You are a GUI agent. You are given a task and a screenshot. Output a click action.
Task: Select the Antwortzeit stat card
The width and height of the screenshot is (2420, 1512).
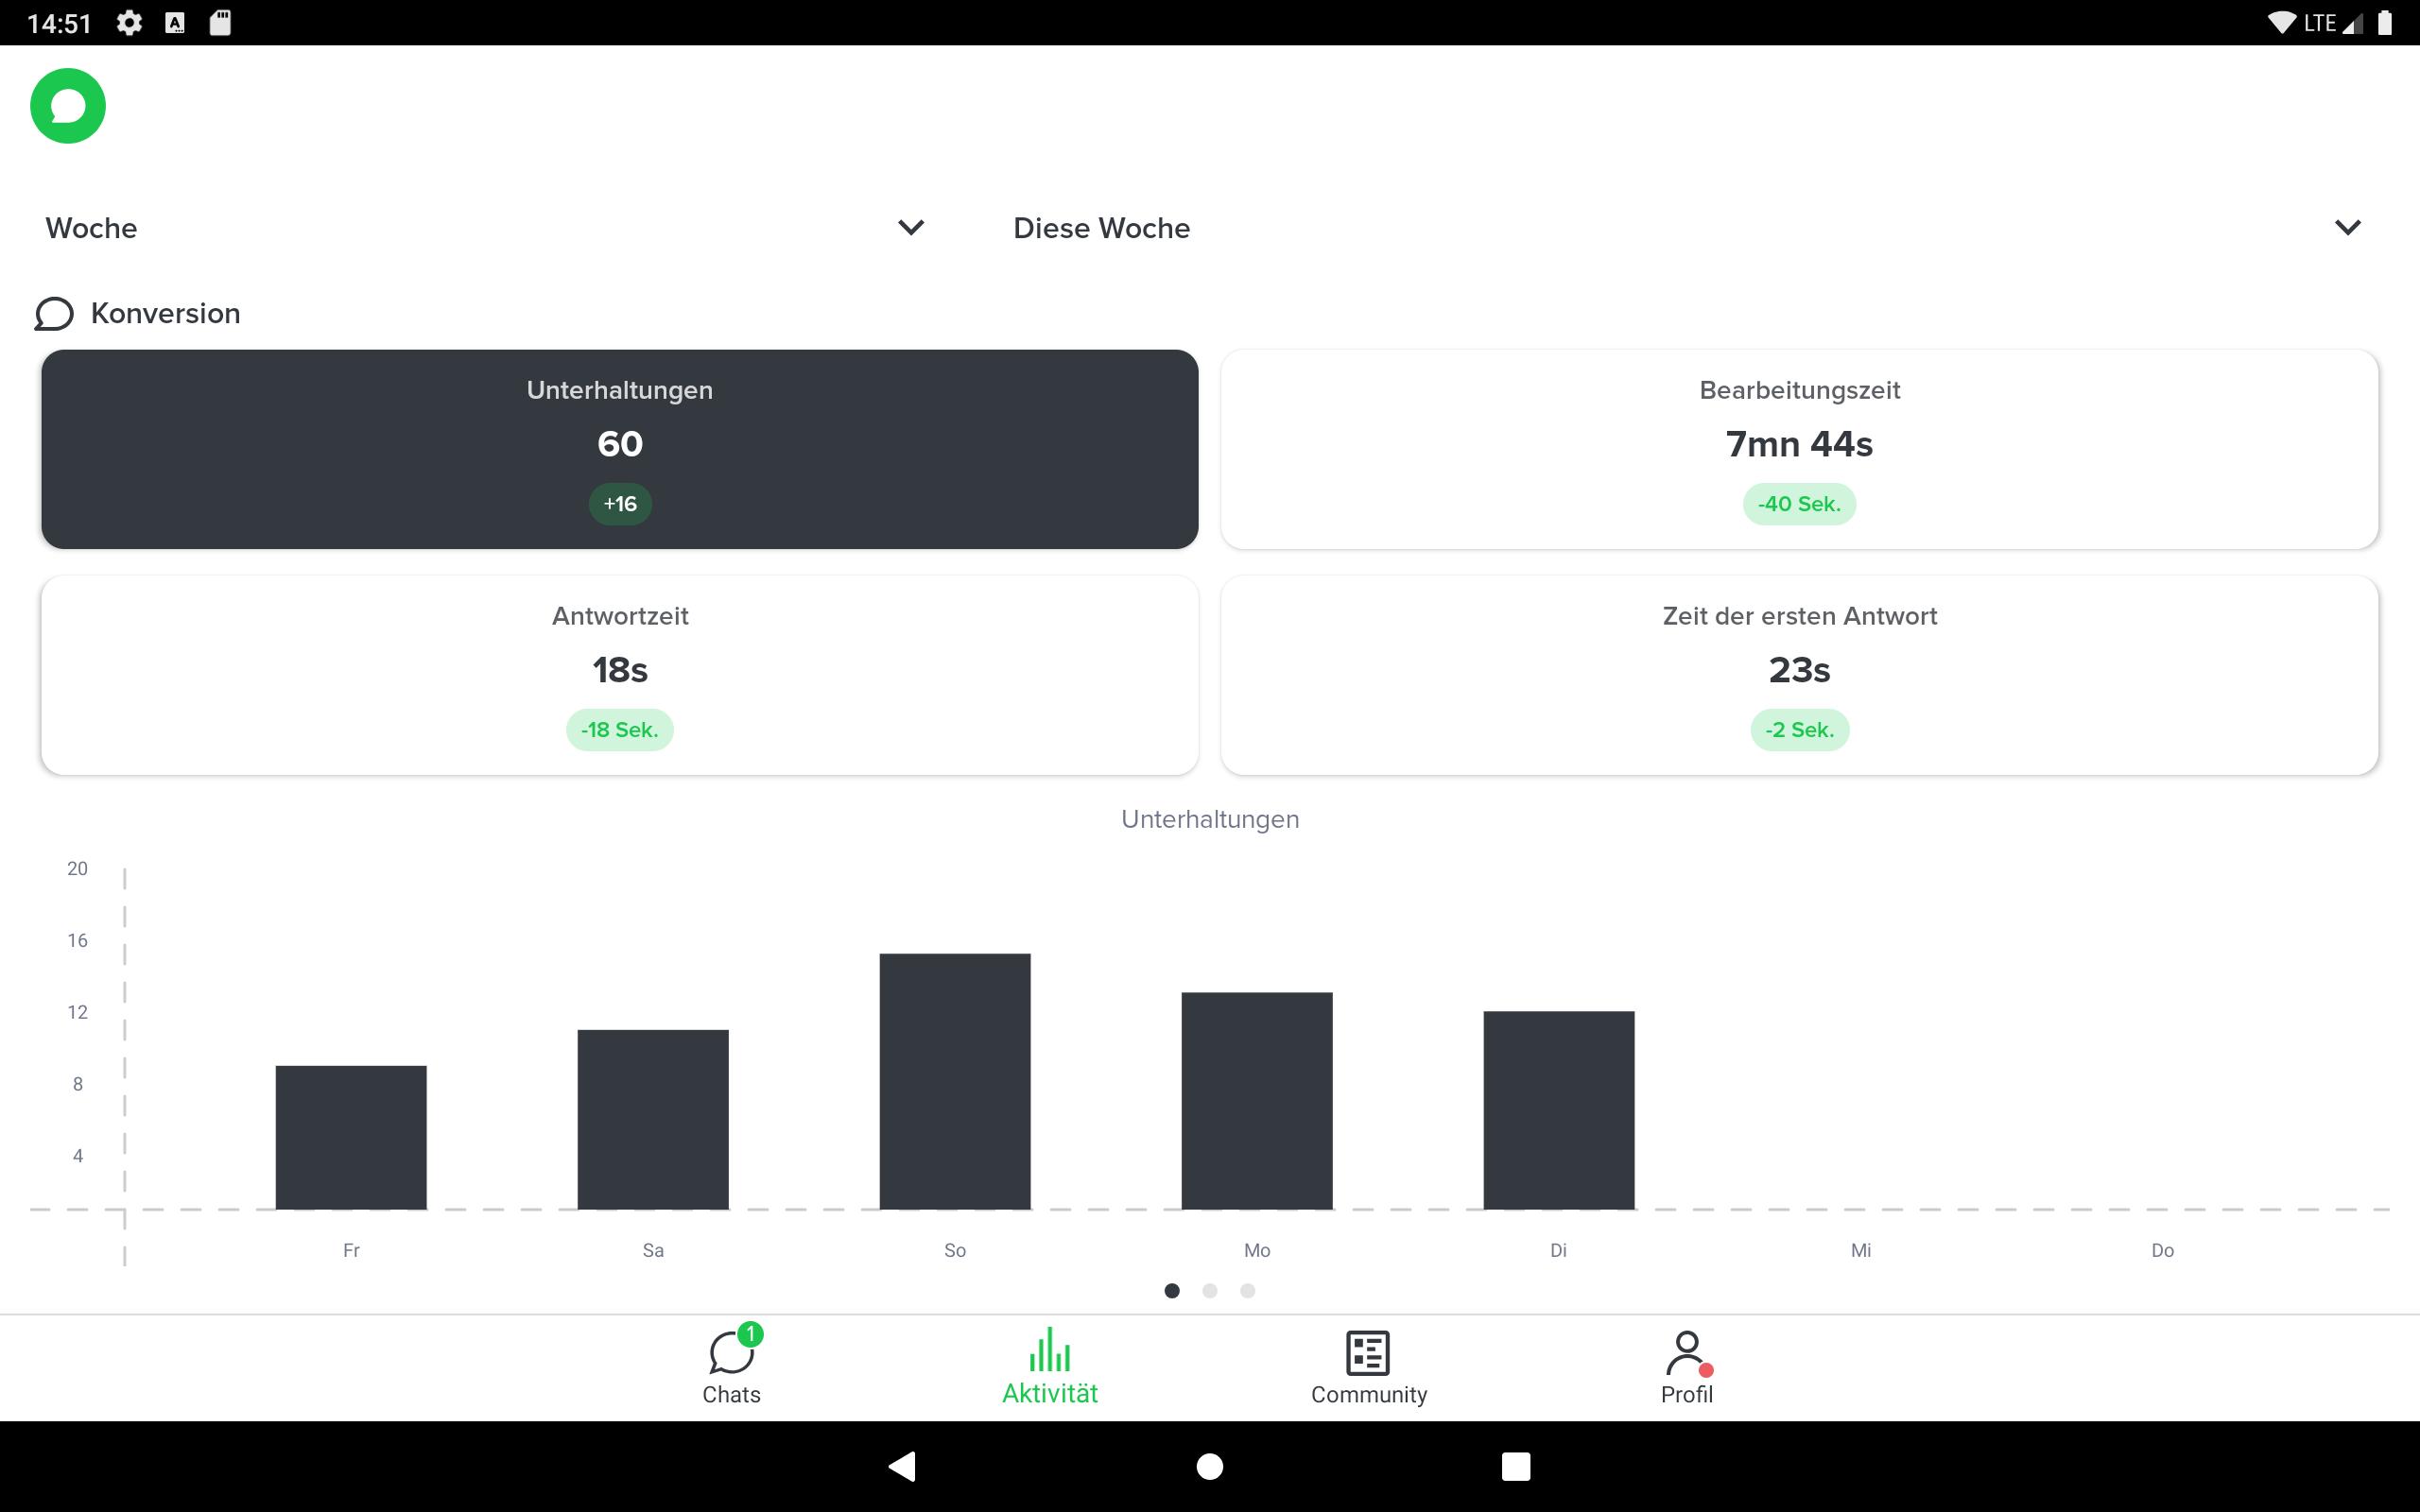(620, 675)
